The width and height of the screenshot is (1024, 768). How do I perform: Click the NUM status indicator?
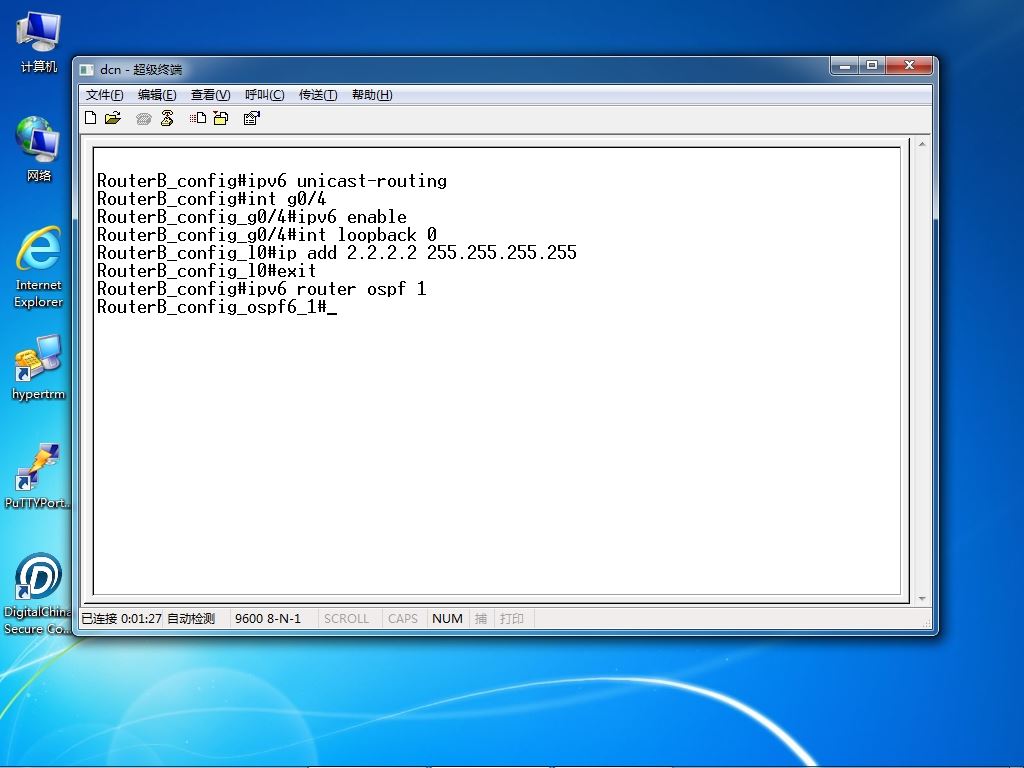[447, 618]
